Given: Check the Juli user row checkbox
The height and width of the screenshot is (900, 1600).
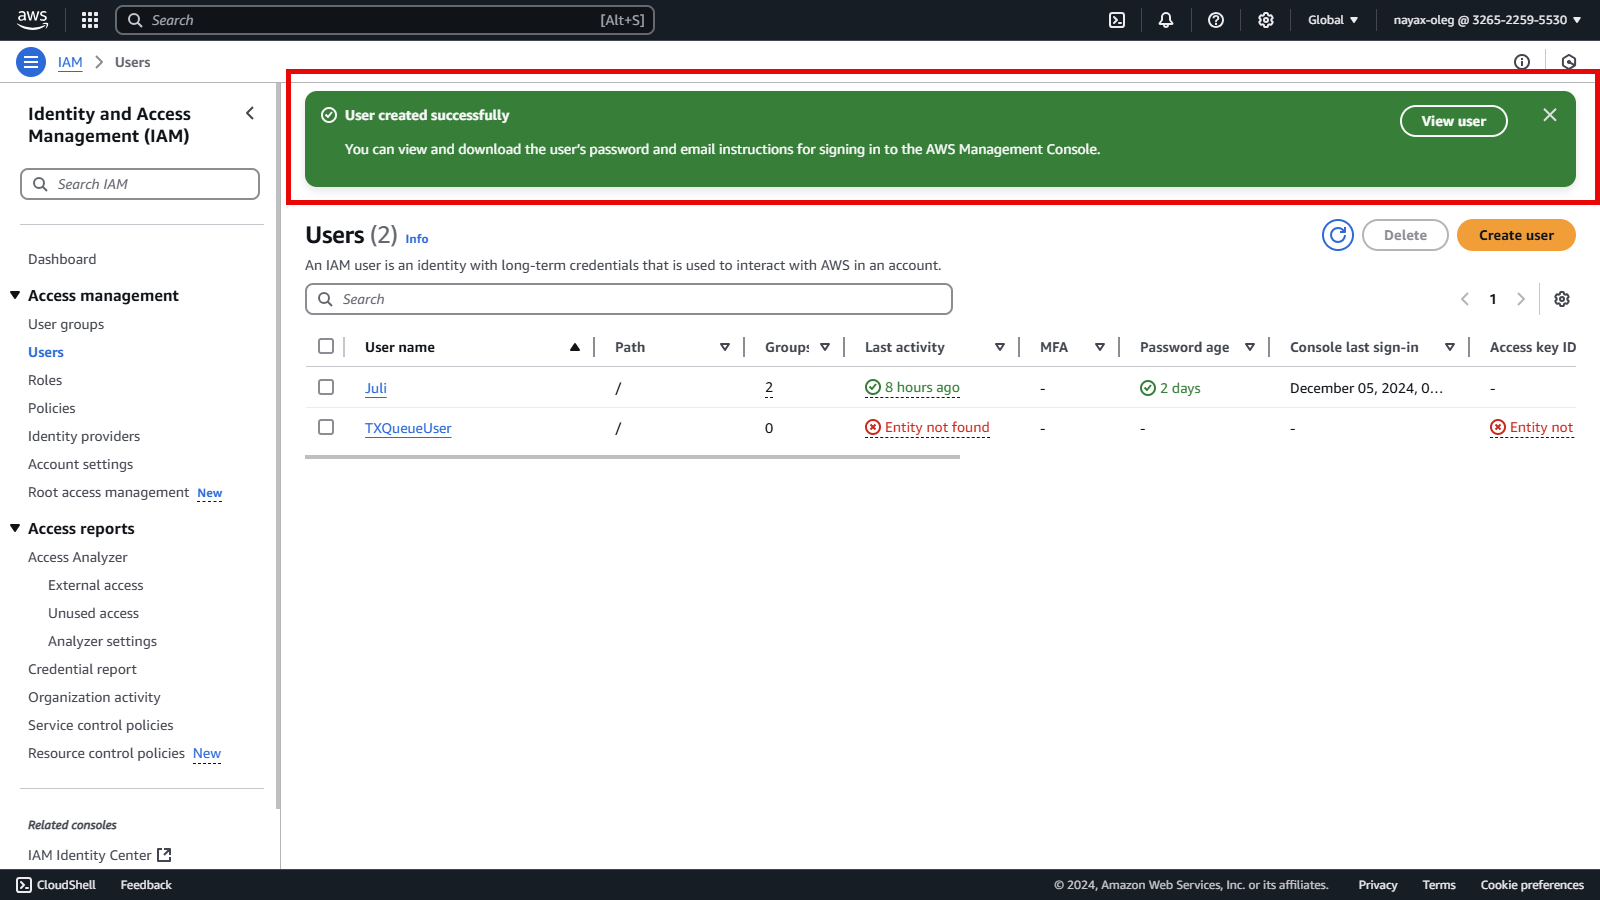Looking at the screenshot, I should tap(326, 387).
